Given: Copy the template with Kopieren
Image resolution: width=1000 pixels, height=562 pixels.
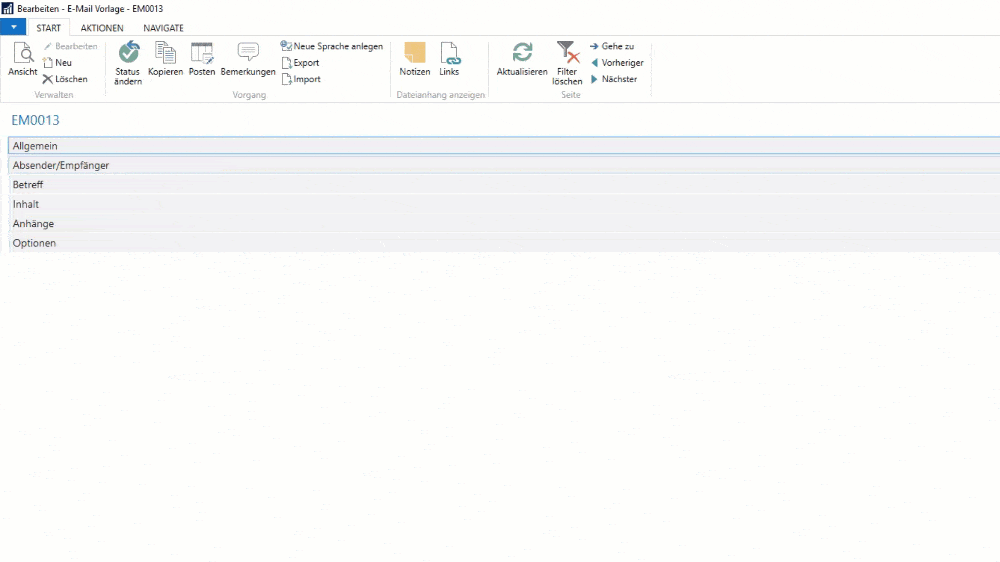Looking at the screenshot, I should pos(165,59).
